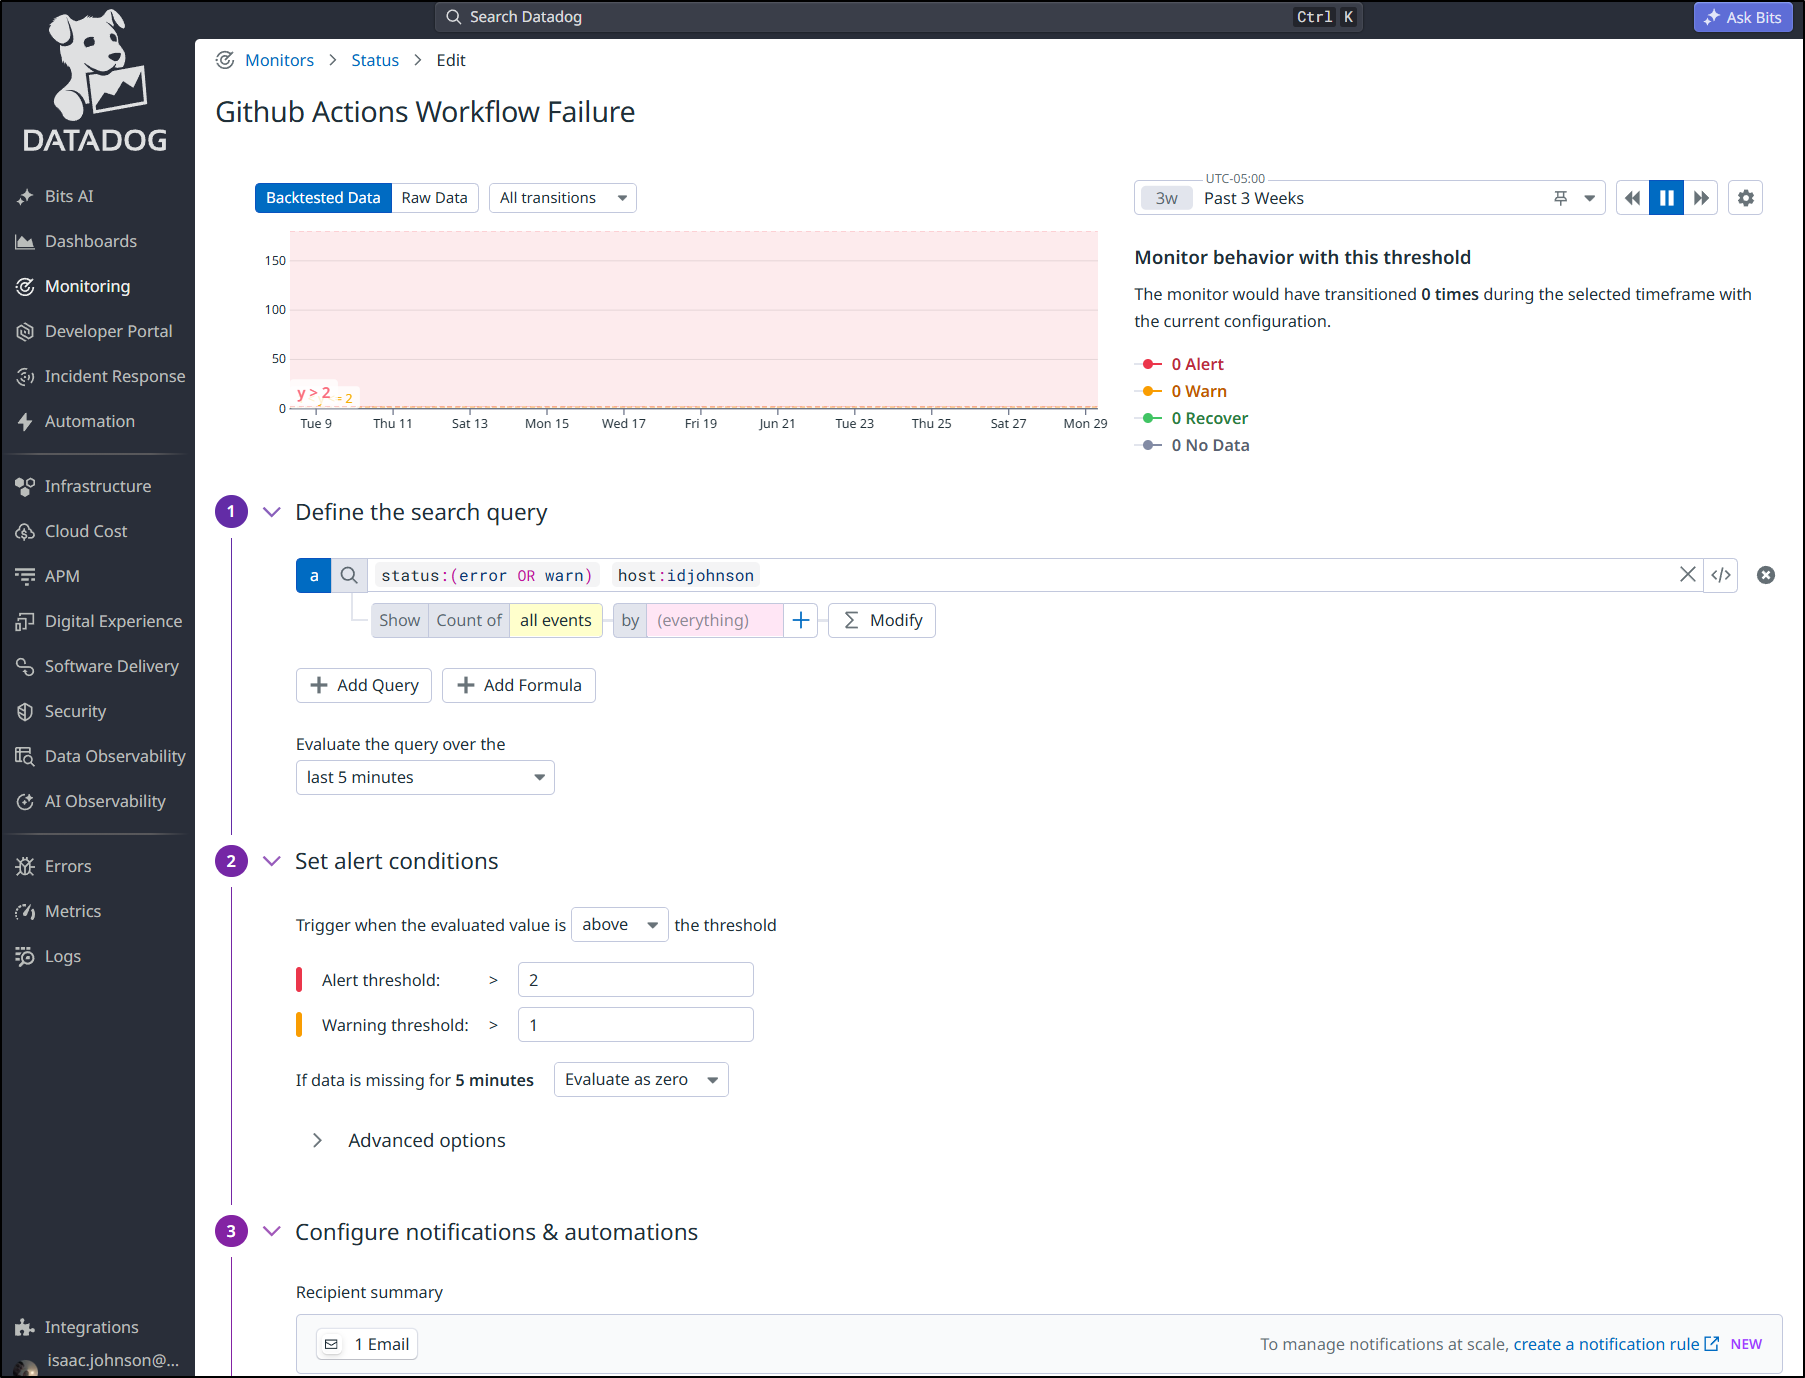This screenshot has width=1805, height=1378.
Task: Click Count of aggregation selector
Action: pos(469,620)
